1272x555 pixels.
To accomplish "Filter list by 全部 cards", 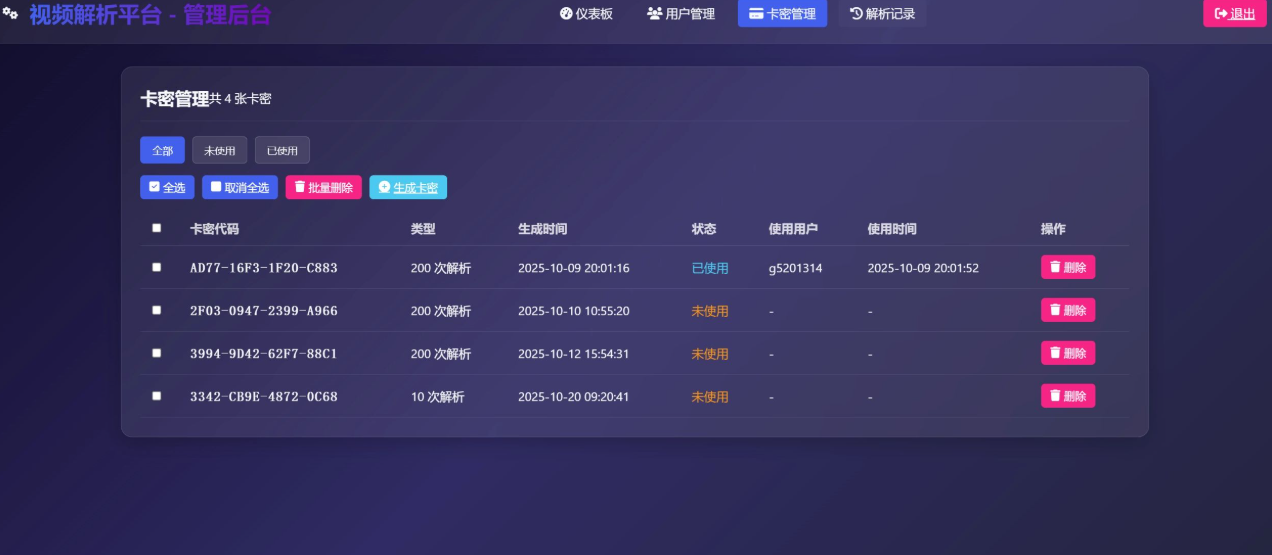I will [162, 150].
